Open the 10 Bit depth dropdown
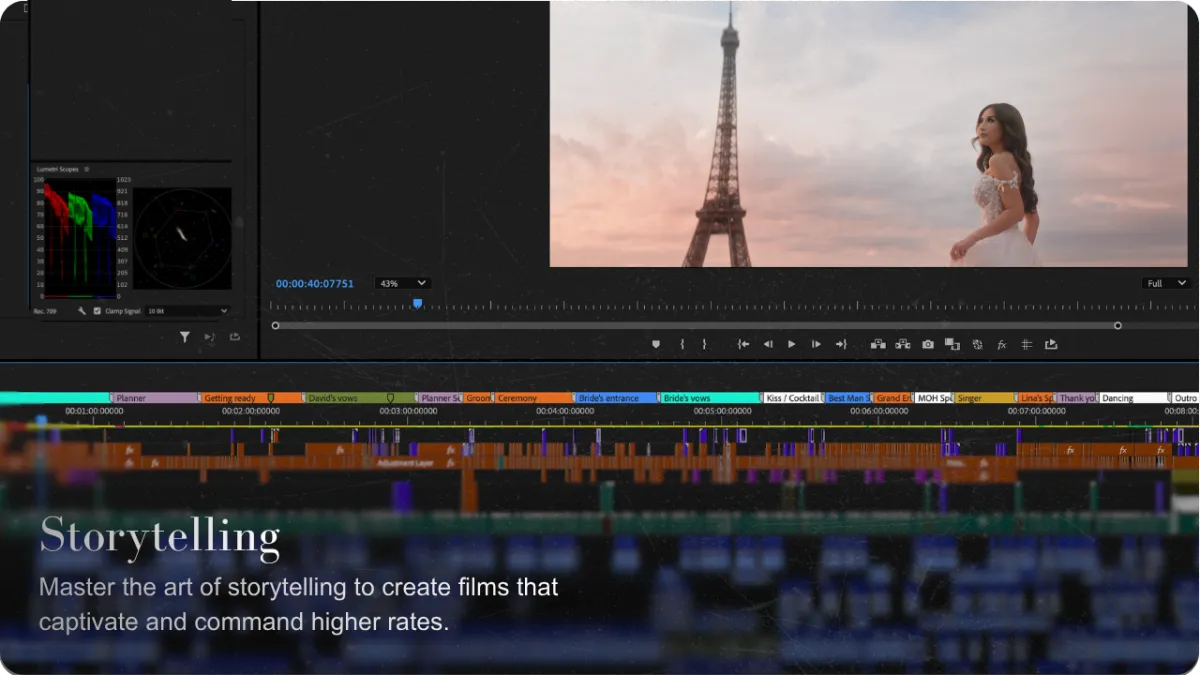The image size is (1200, 675). (x=187, y=311)
